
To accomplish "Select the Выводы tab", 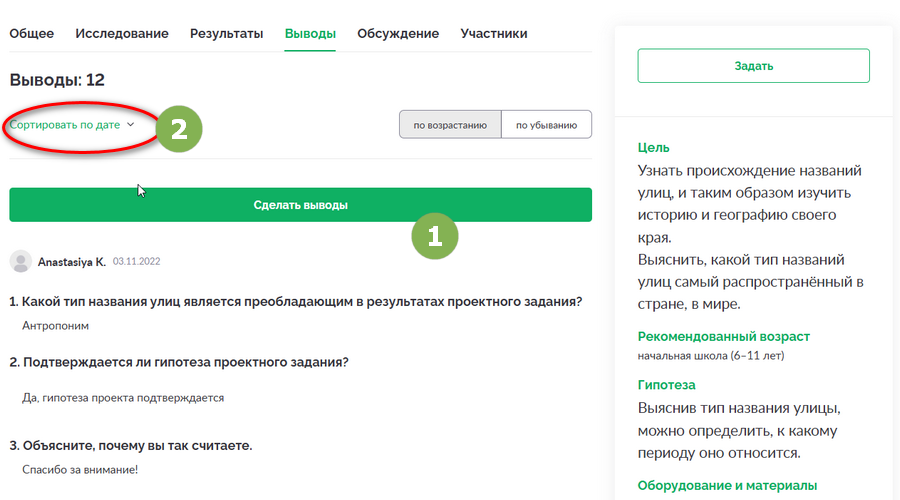I will (x=310, y=33).
